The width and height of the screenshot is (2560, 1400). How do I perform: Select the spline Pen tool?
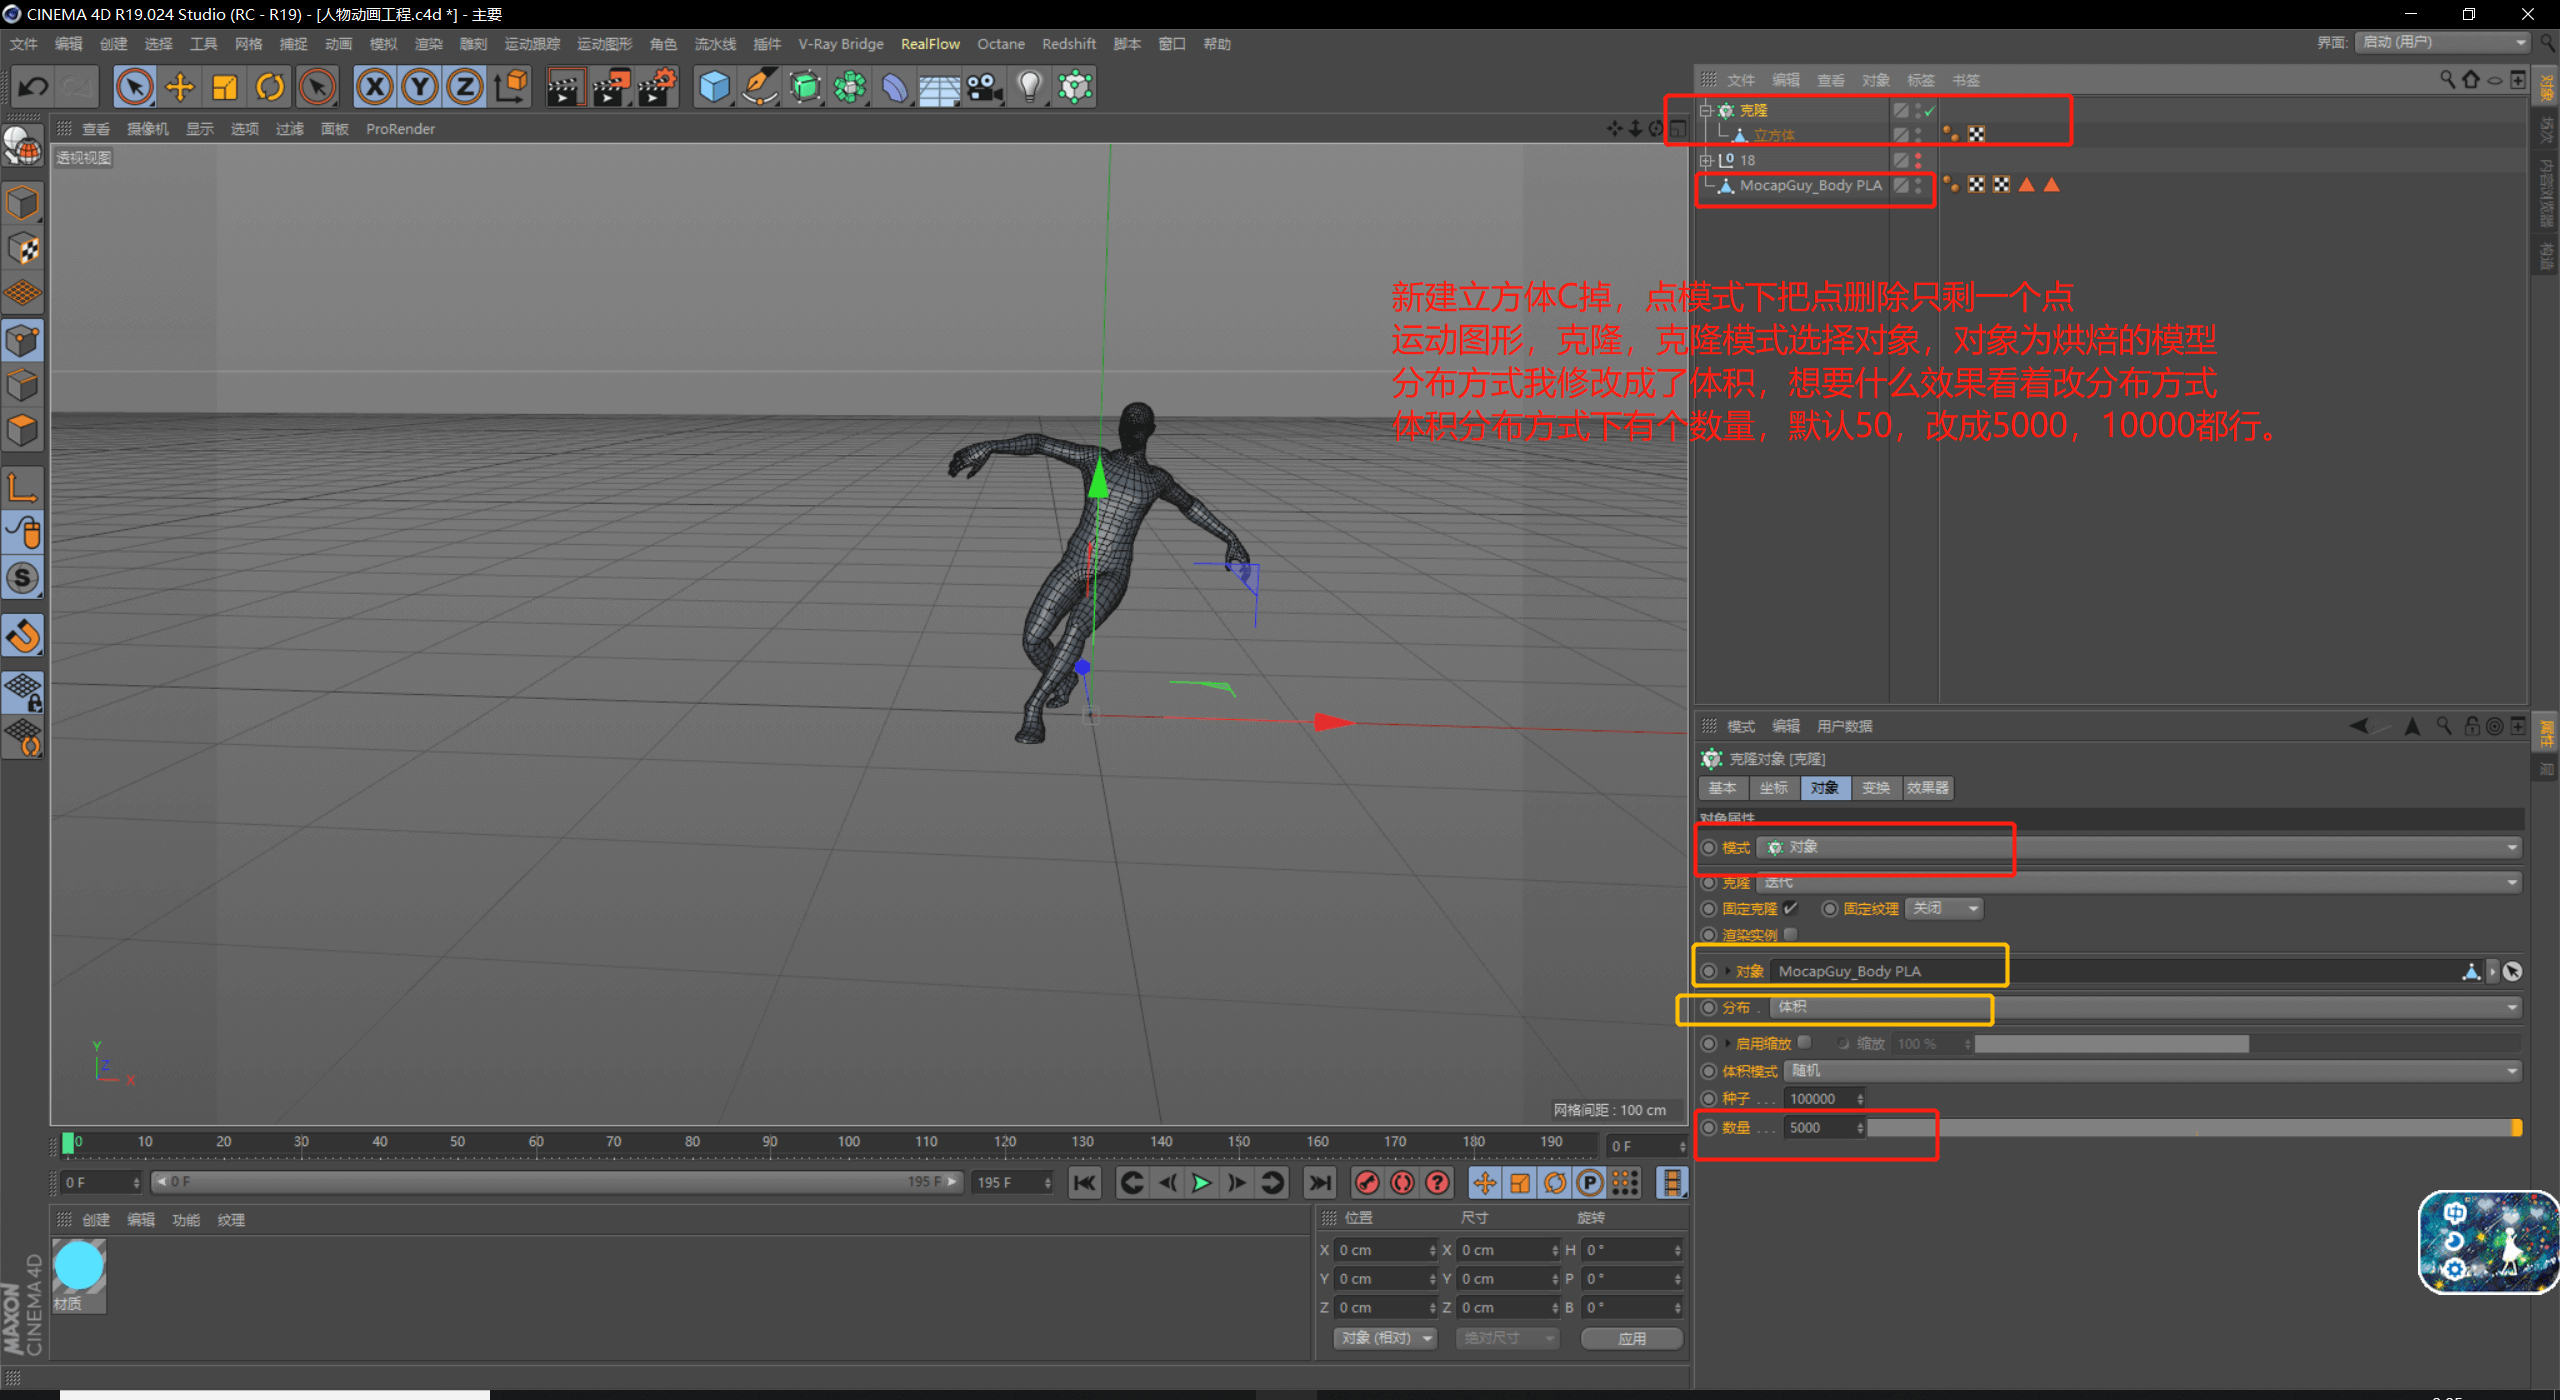(x=759, y=87)
